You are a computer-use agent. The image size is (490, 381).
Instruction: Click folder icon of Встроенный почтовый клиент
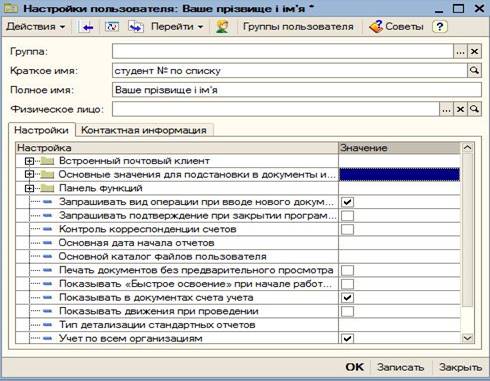click(x=47, y=161)
